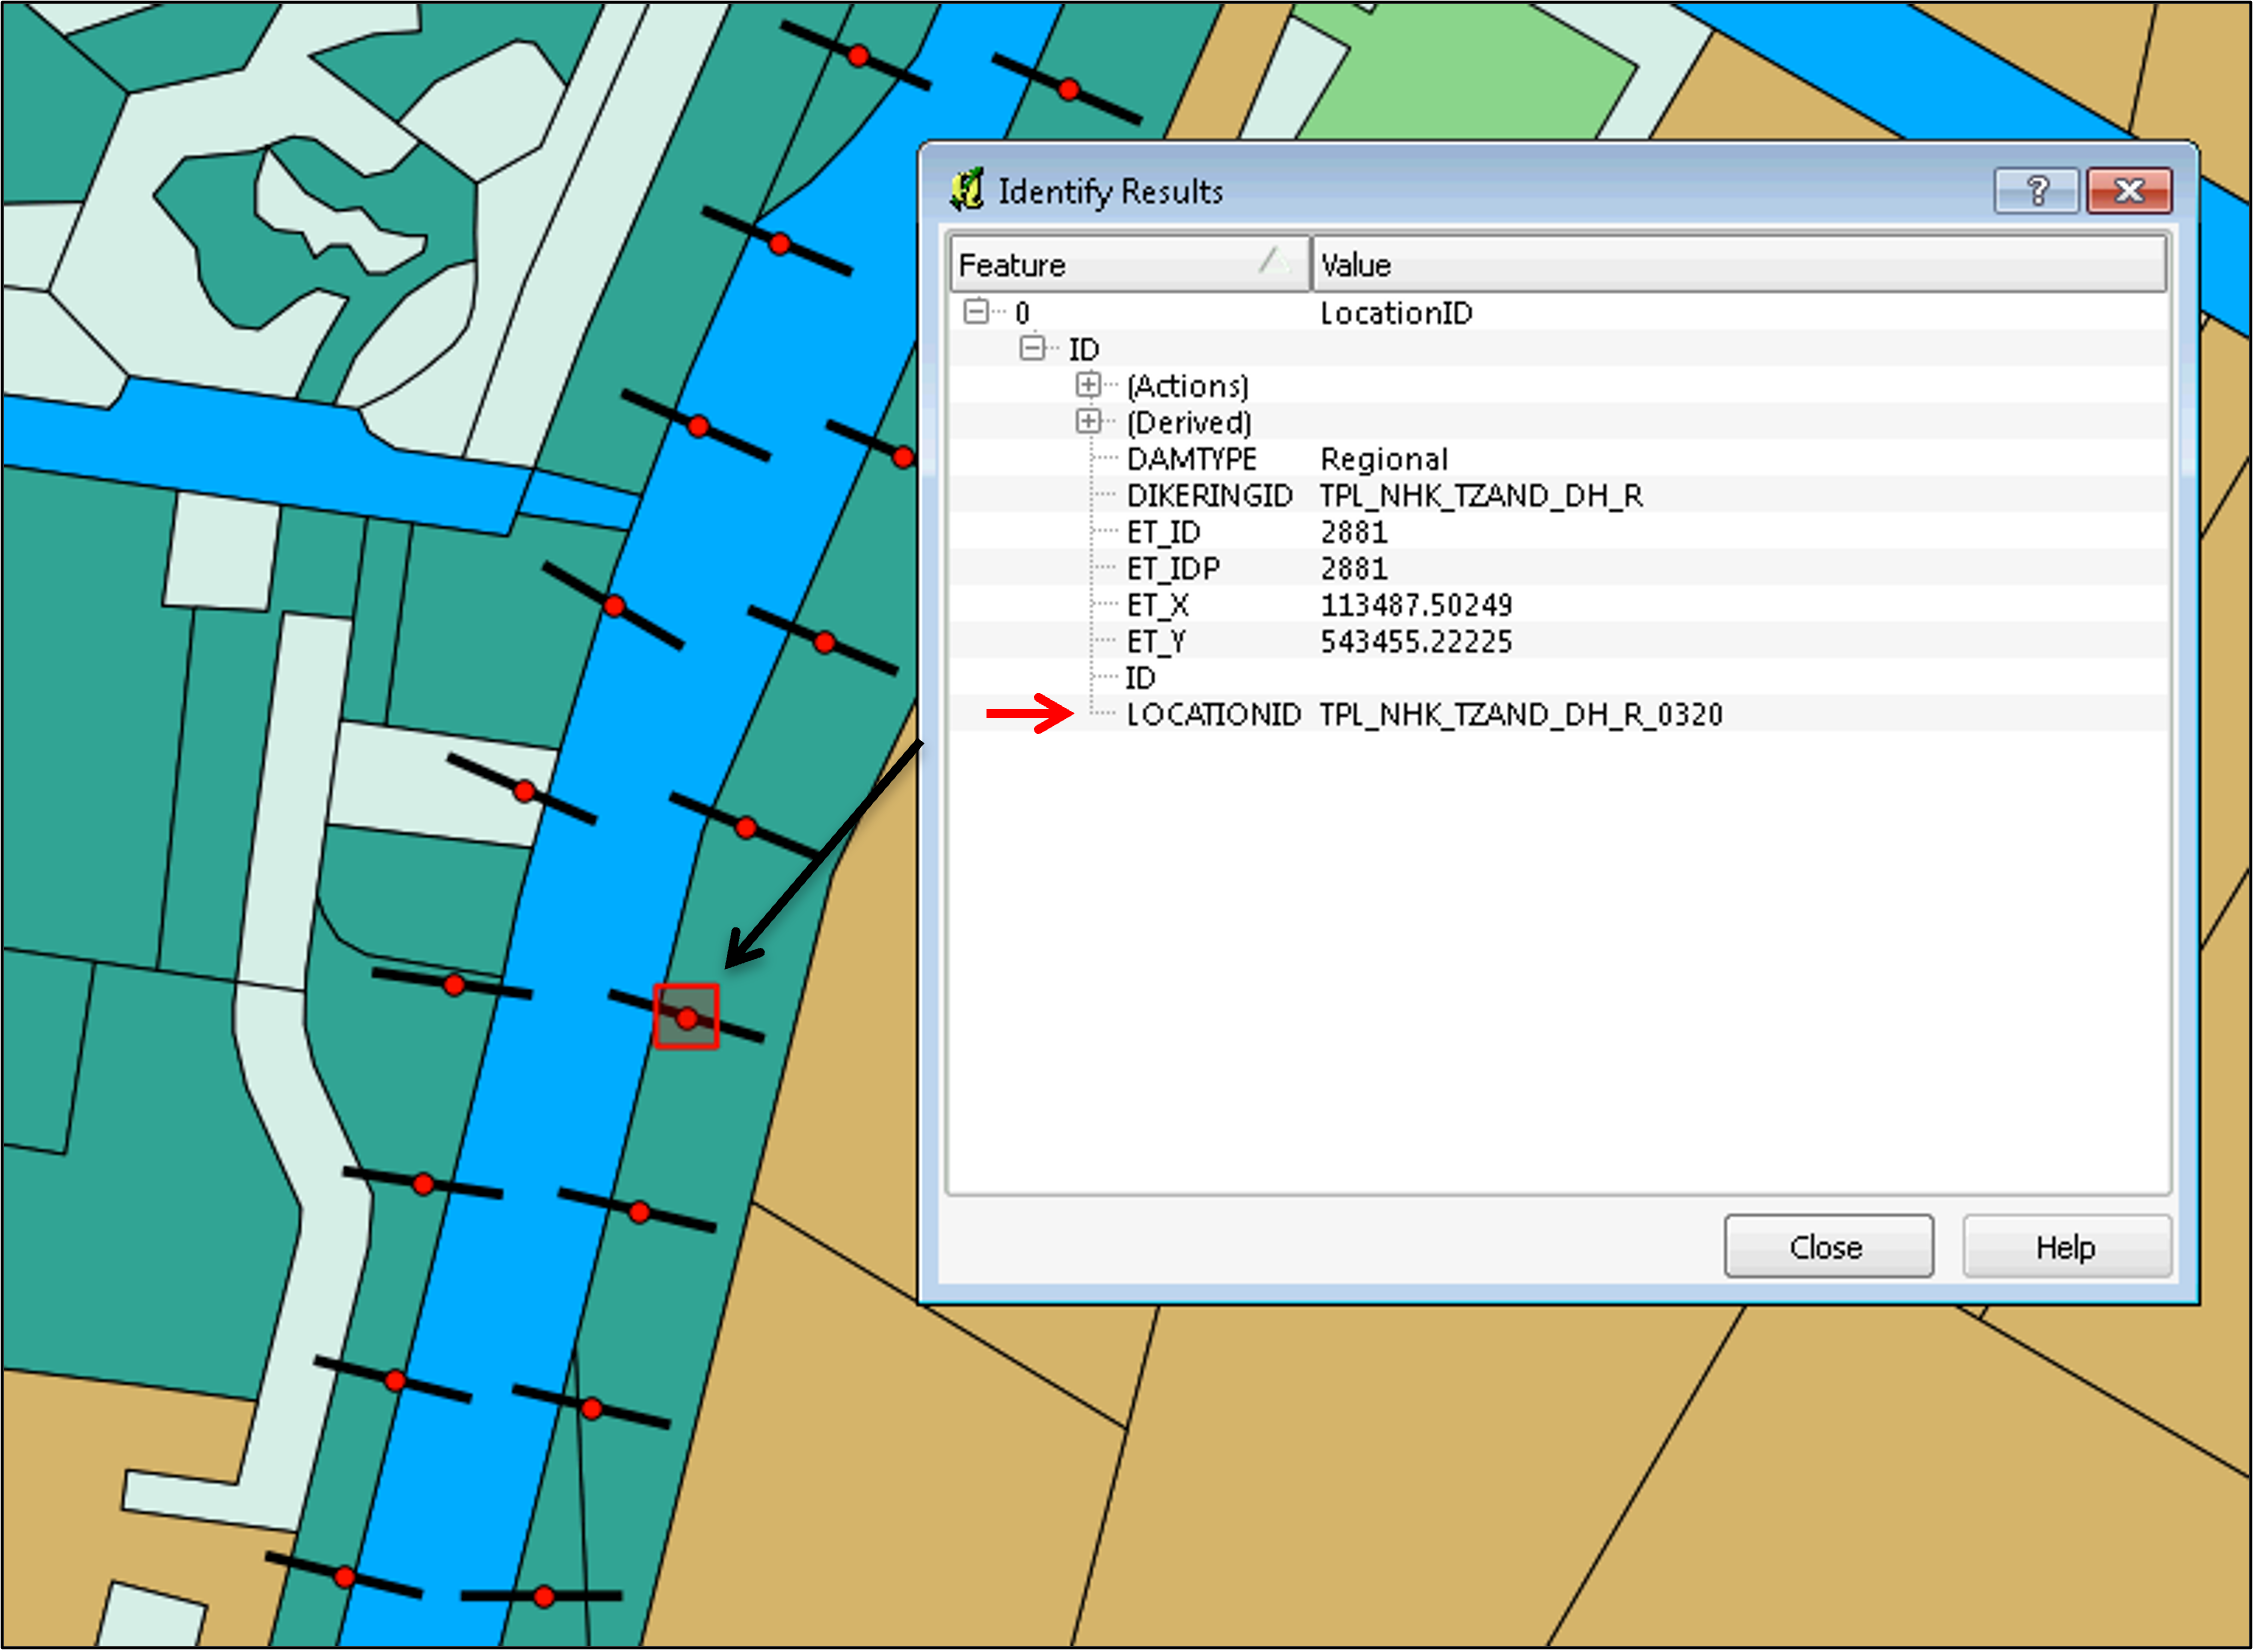Click the question mark help button
2253x1650 pixels.
coord(2036,190)
